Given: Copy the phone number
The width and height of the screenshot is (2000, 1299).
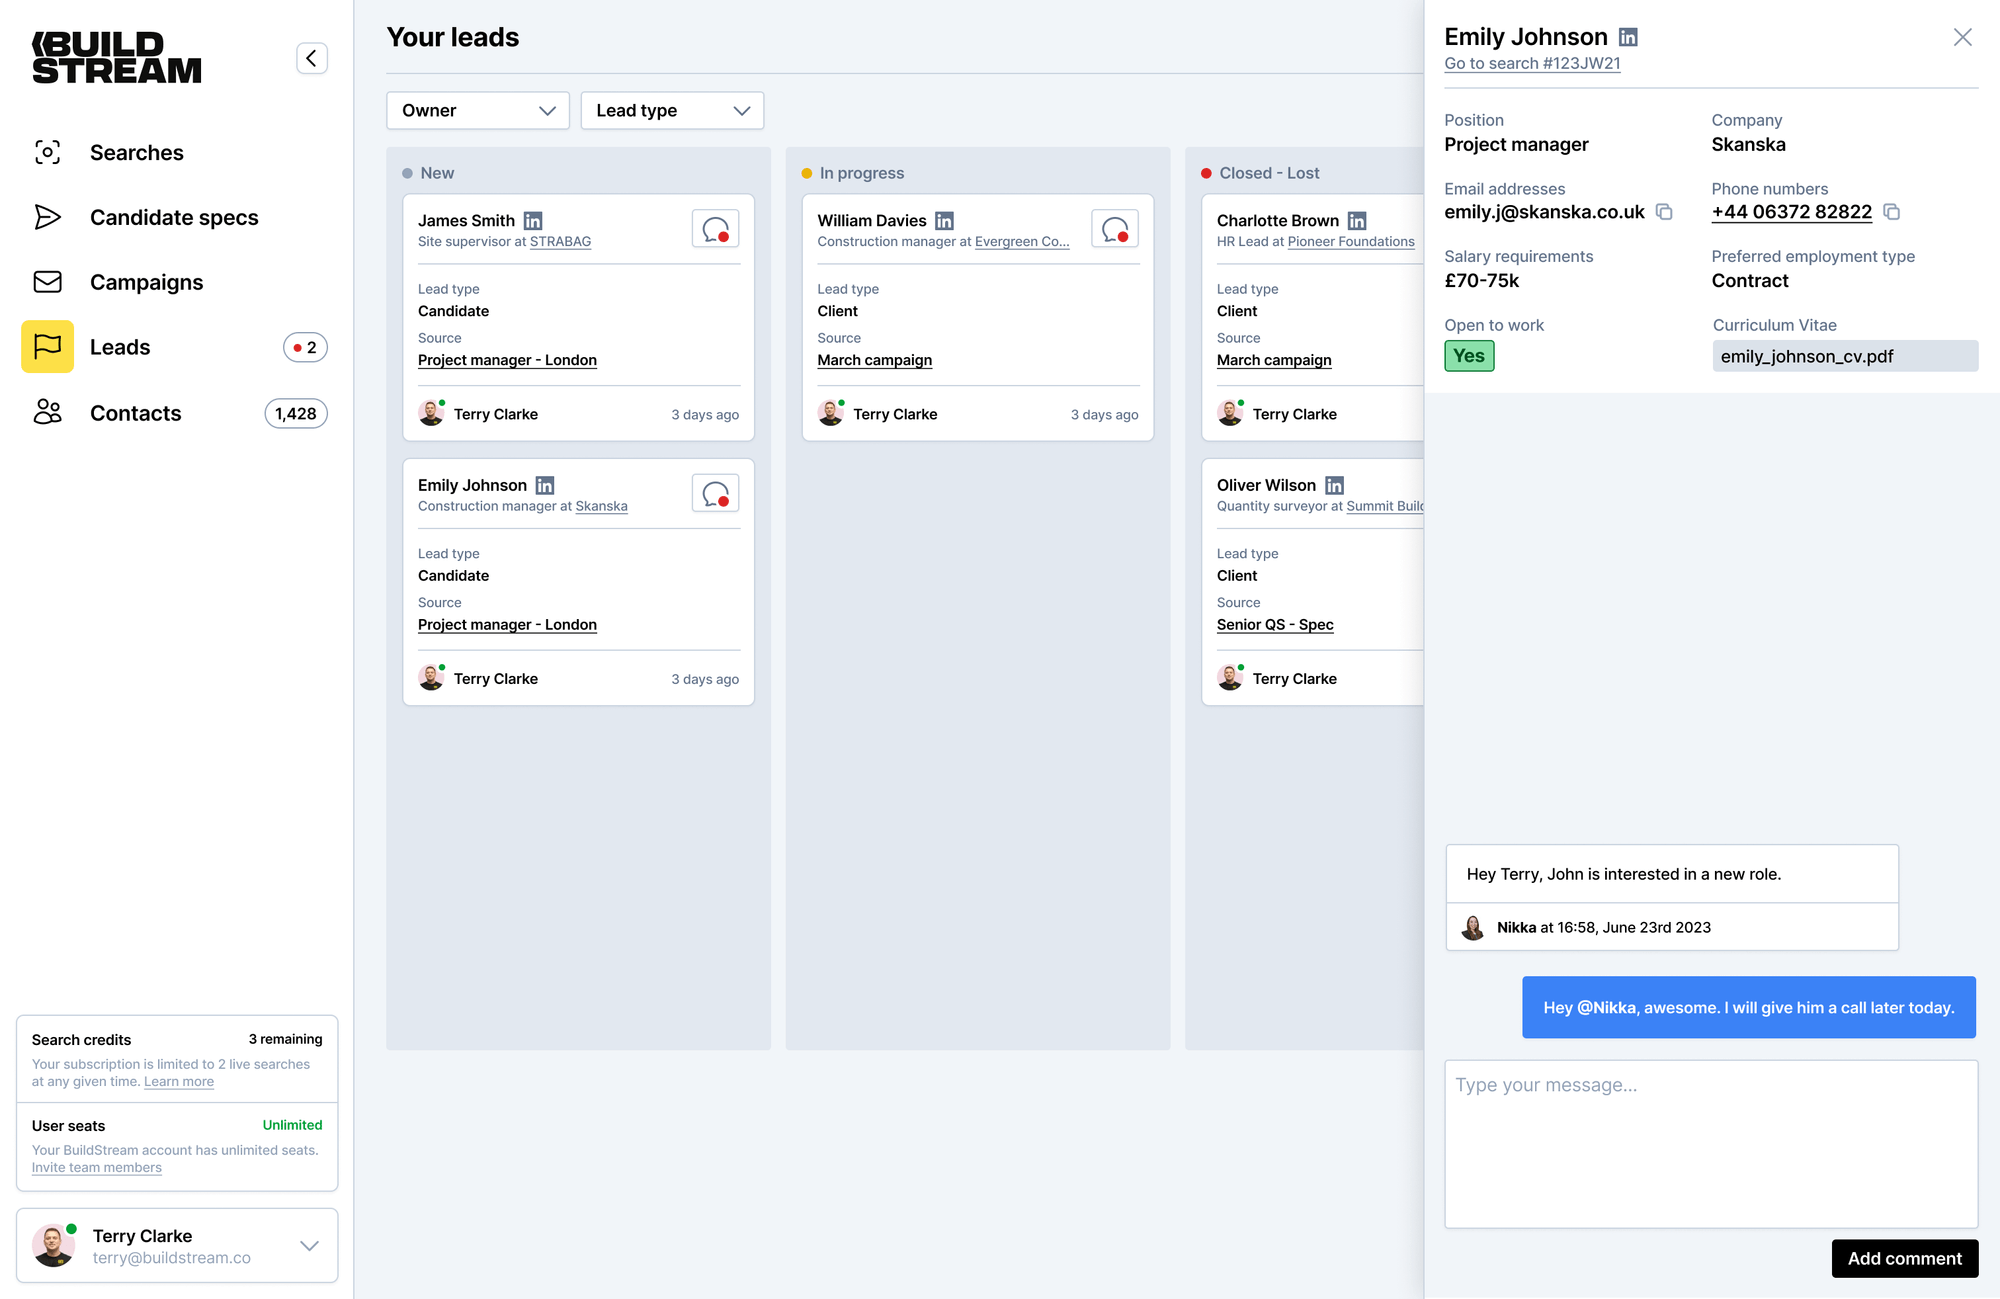Looking at the screenshot, I should (x=1891, y=212).
